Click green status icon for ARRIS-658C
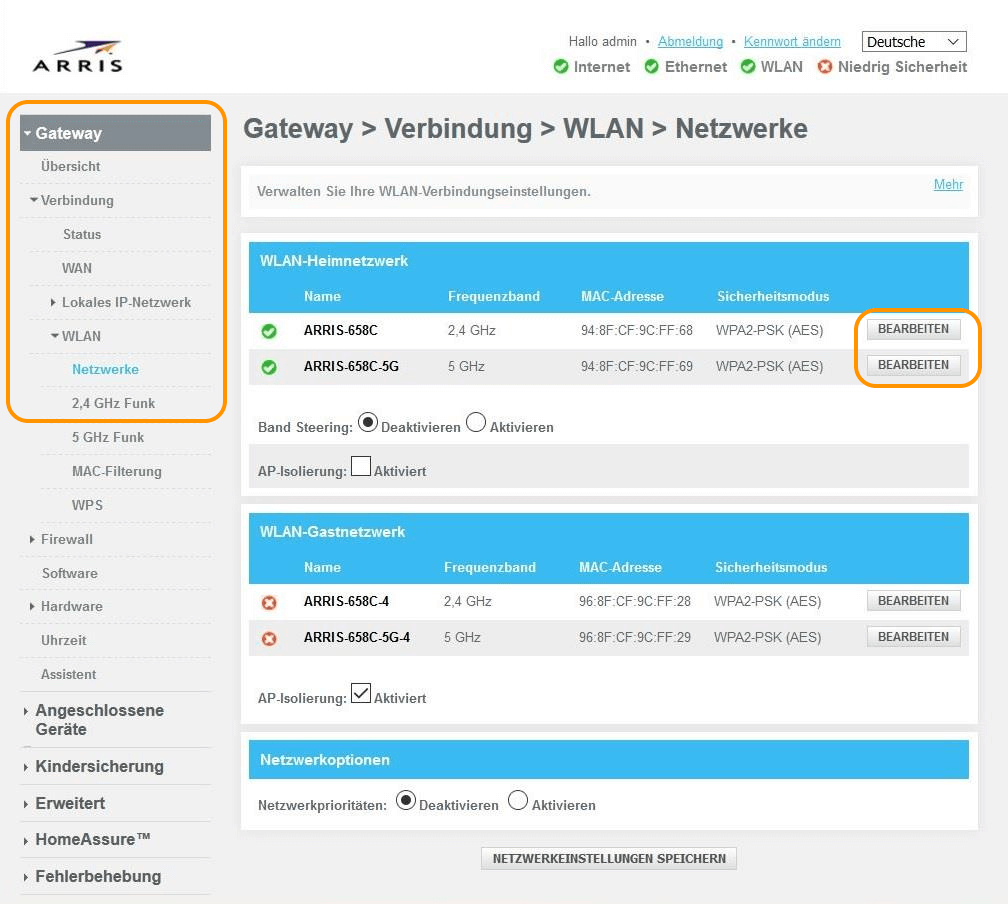The width and height of the screenshot is (1008, 904). point(268,331)
